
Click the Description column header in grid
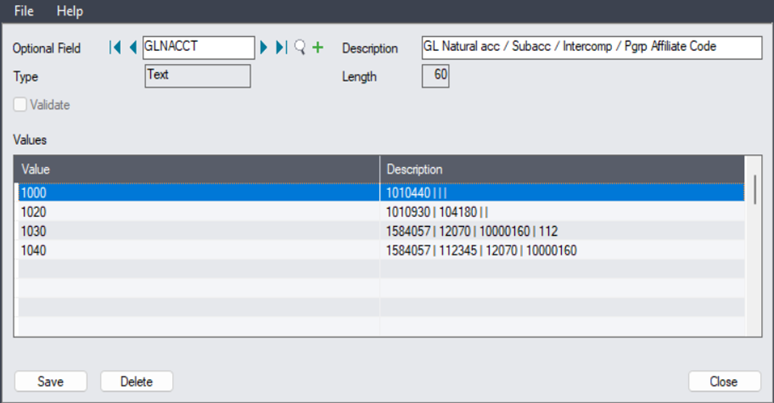pos(562,169)
